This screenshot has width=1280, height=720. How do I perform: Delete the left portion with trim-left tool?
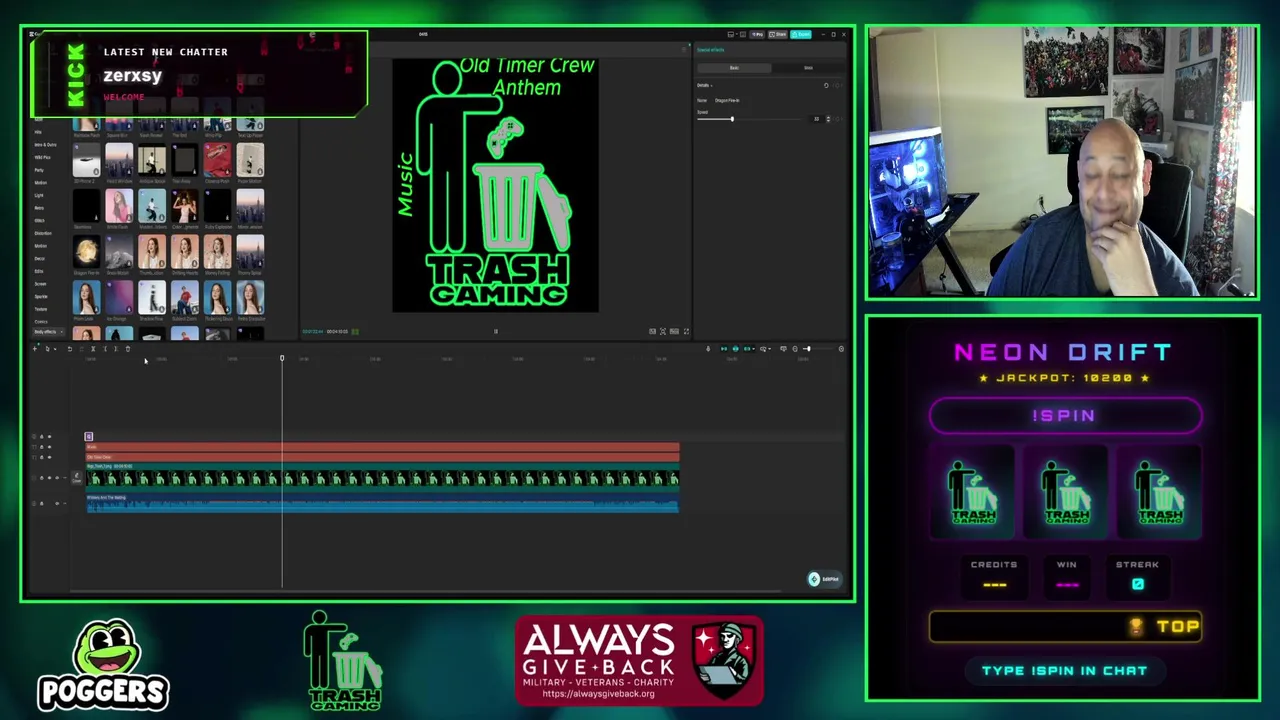pos(105,349)
